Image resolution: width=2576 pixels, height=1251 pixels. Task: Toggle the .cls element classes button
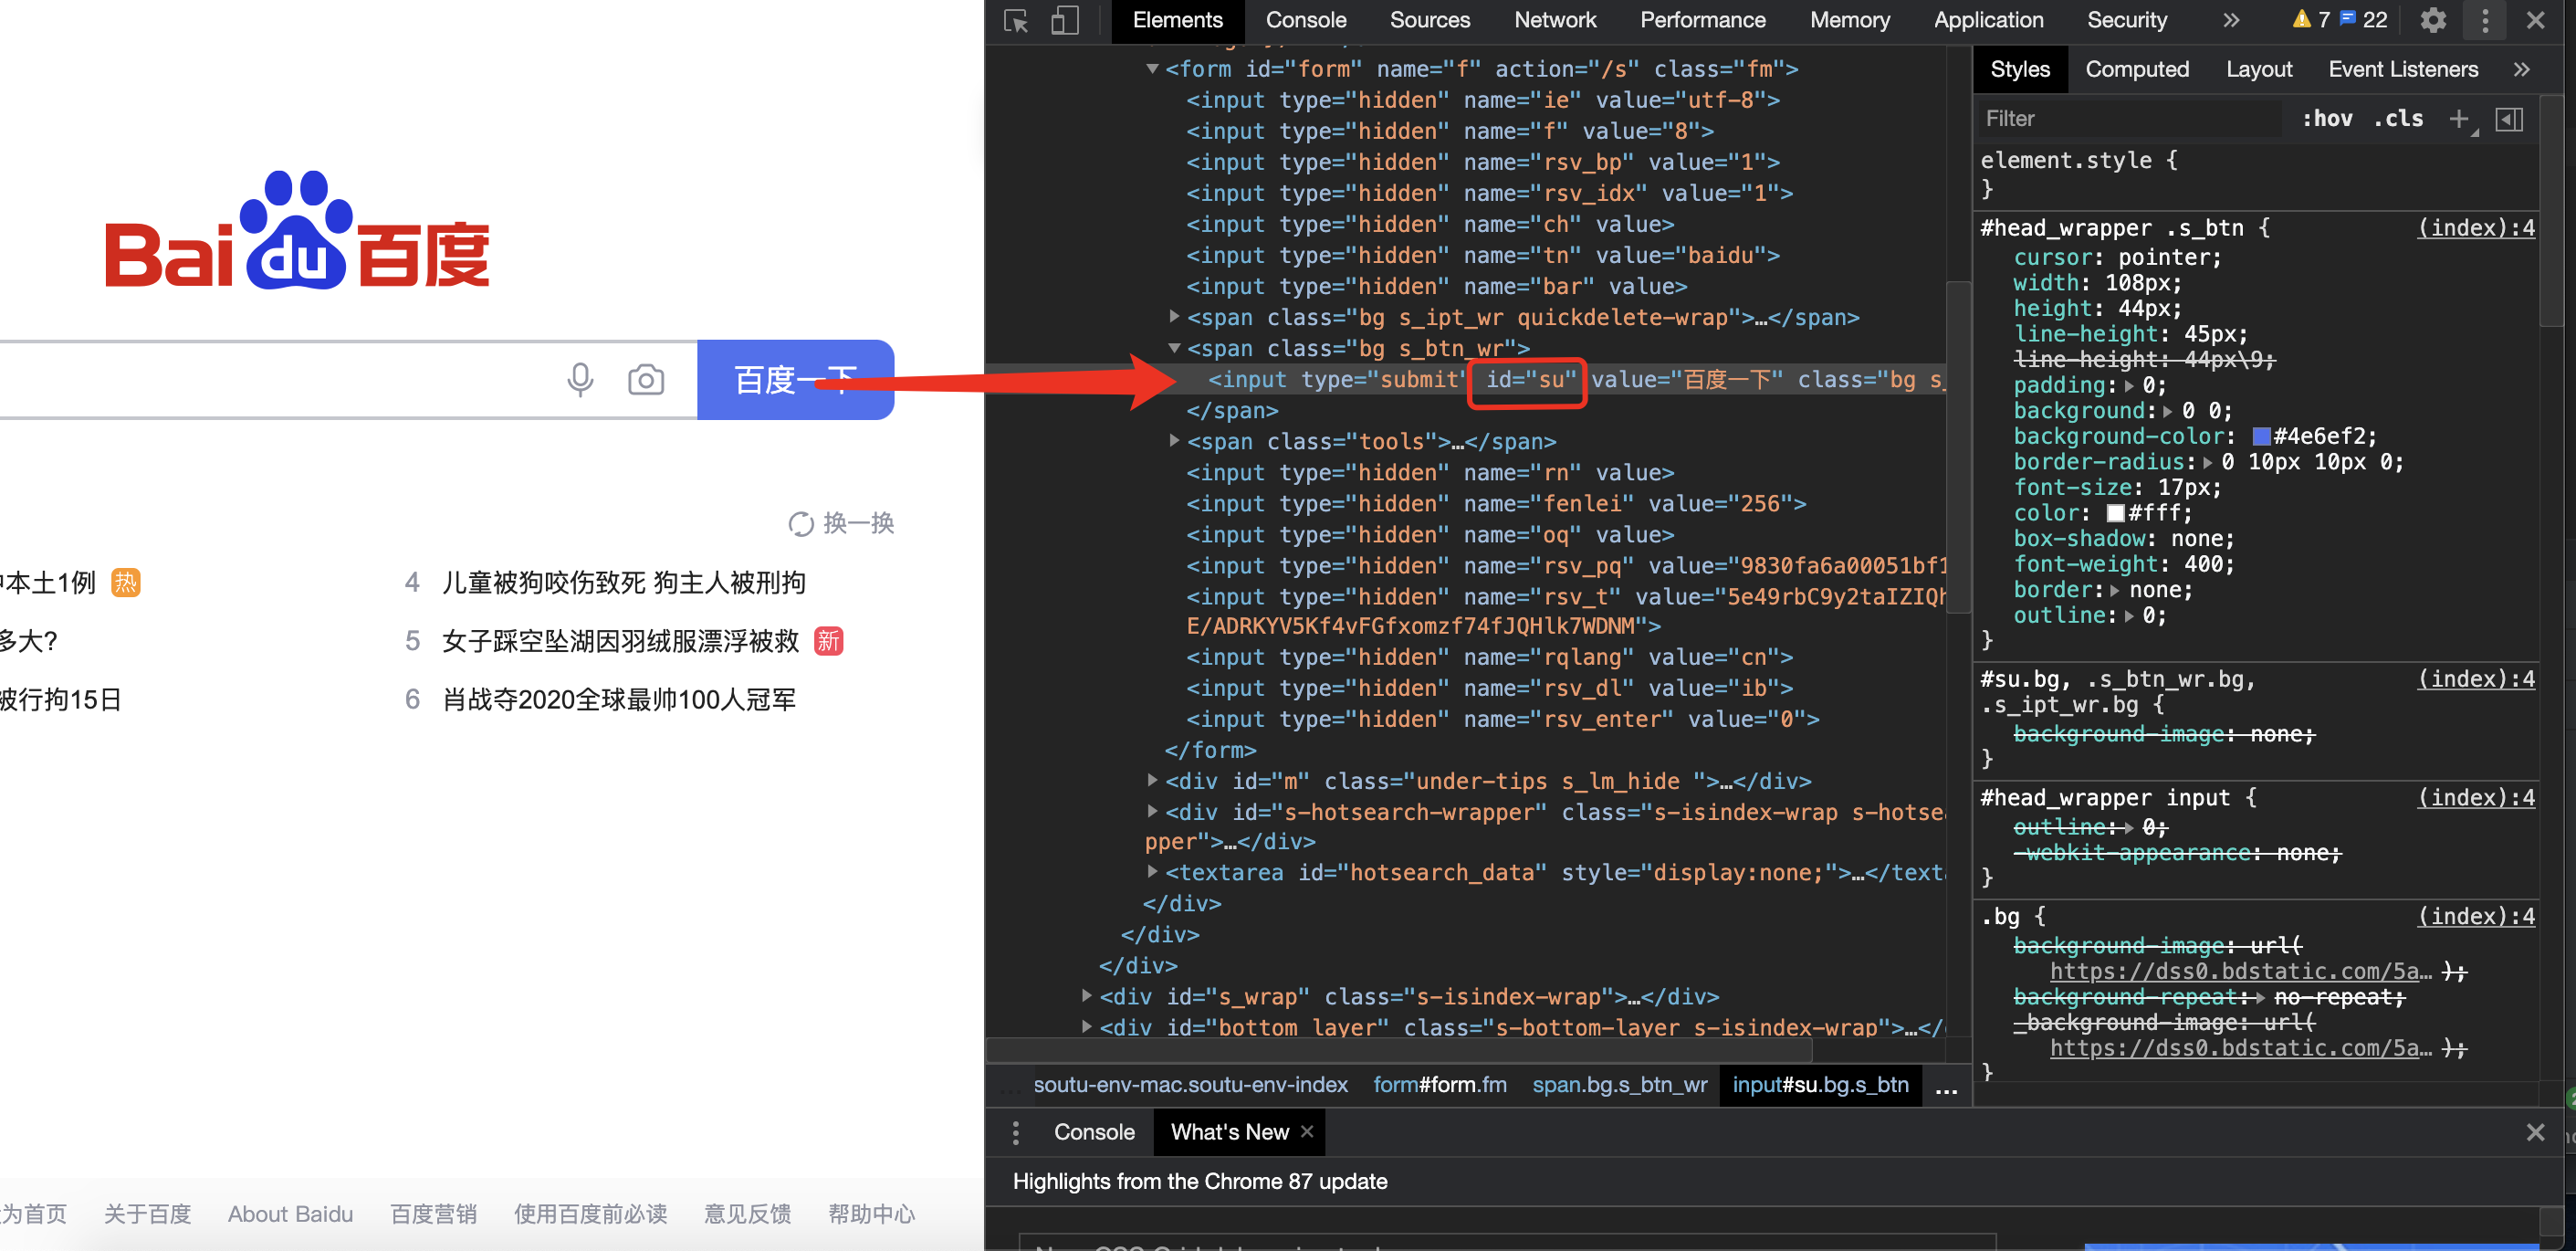(x=2398, y=119)
